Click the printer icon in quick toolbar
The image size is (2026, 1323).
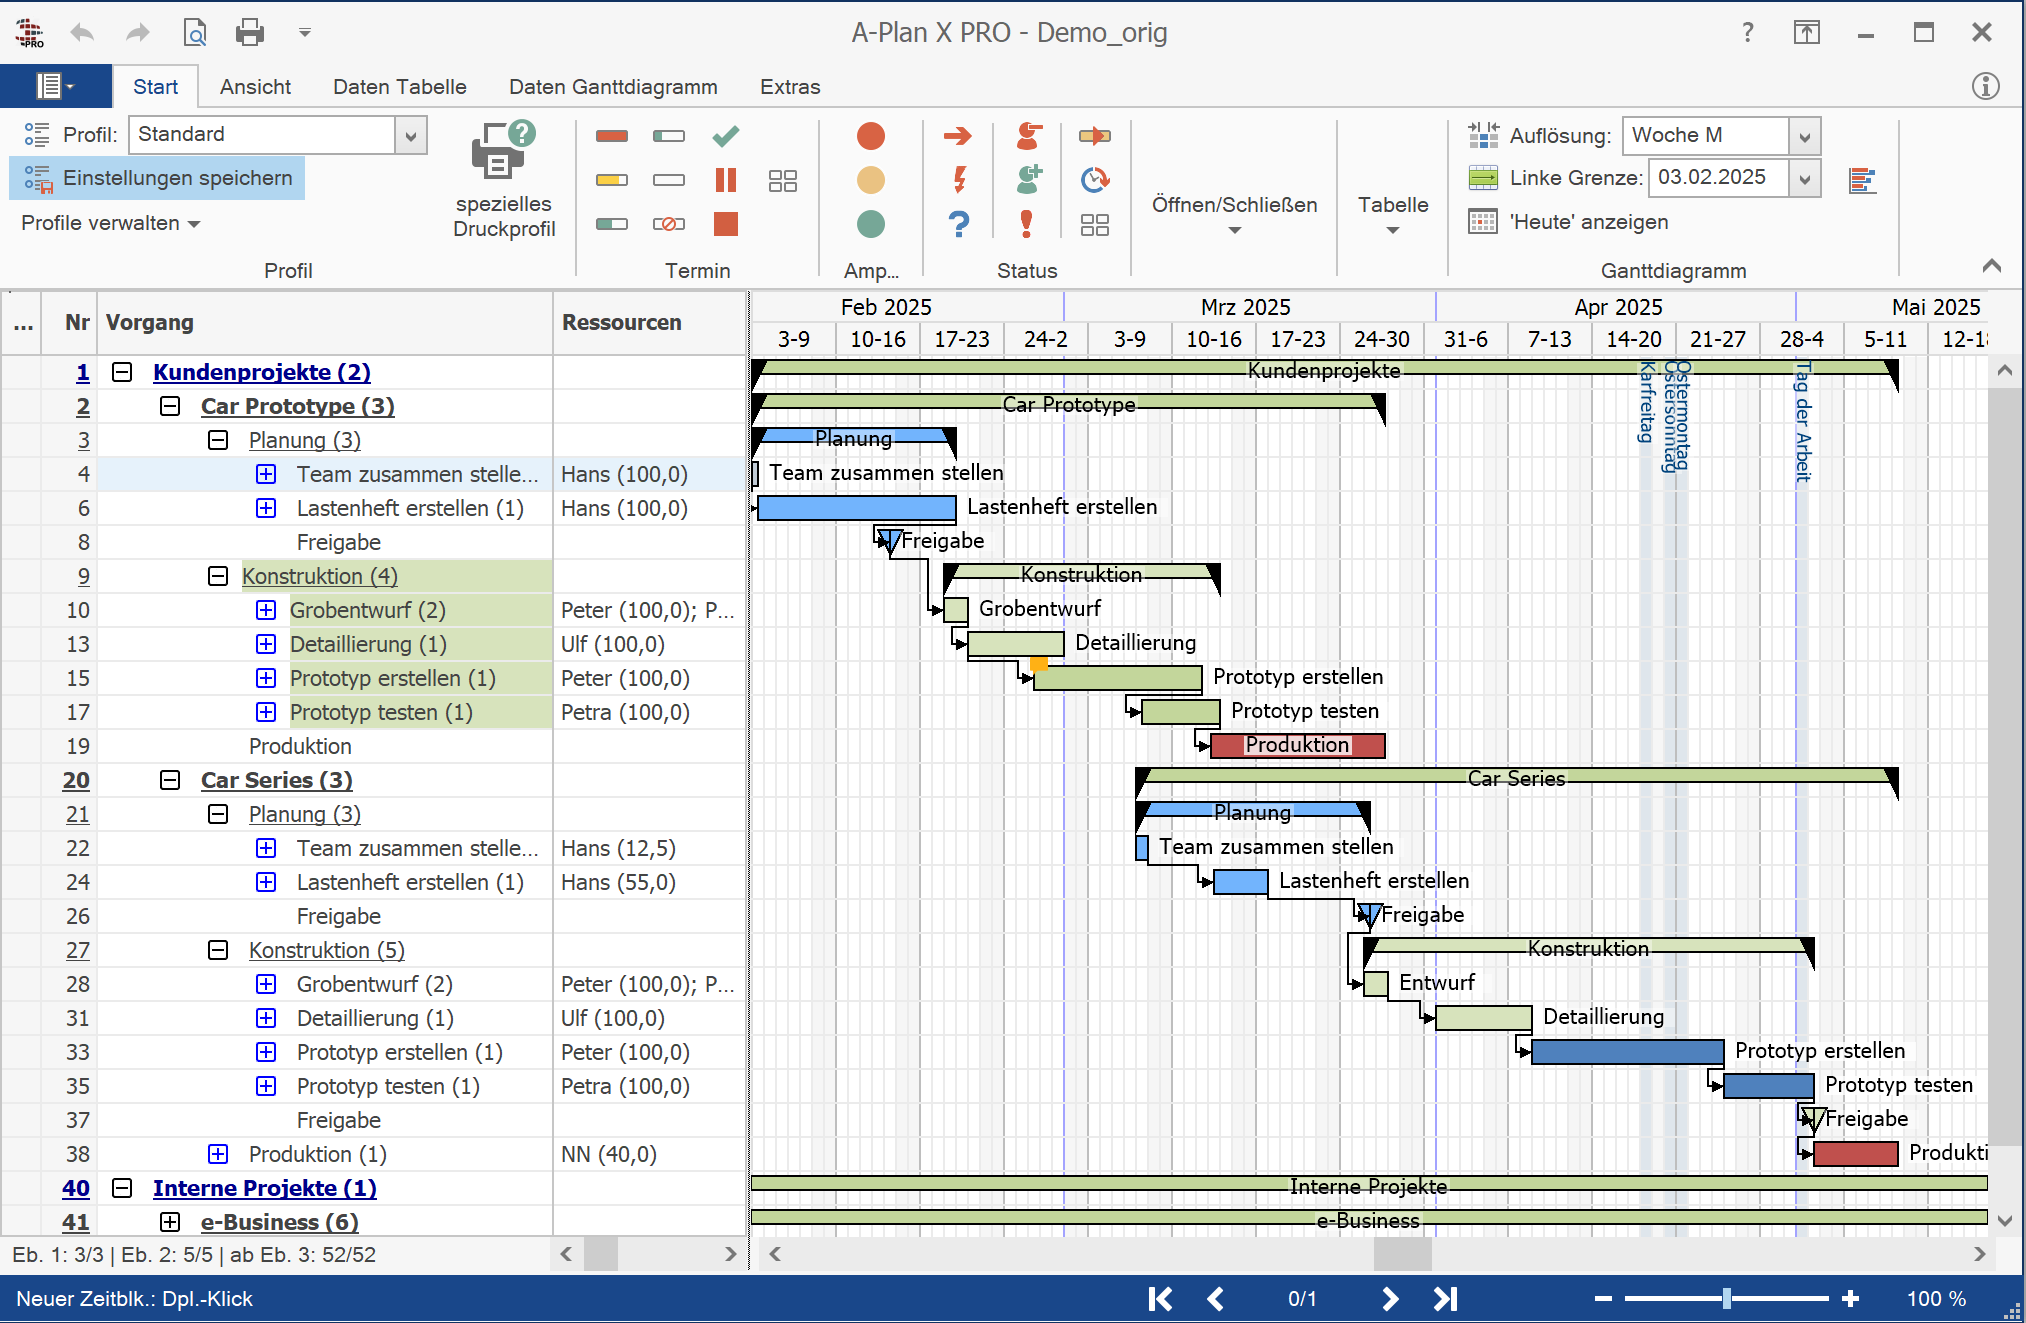point(249,33)
